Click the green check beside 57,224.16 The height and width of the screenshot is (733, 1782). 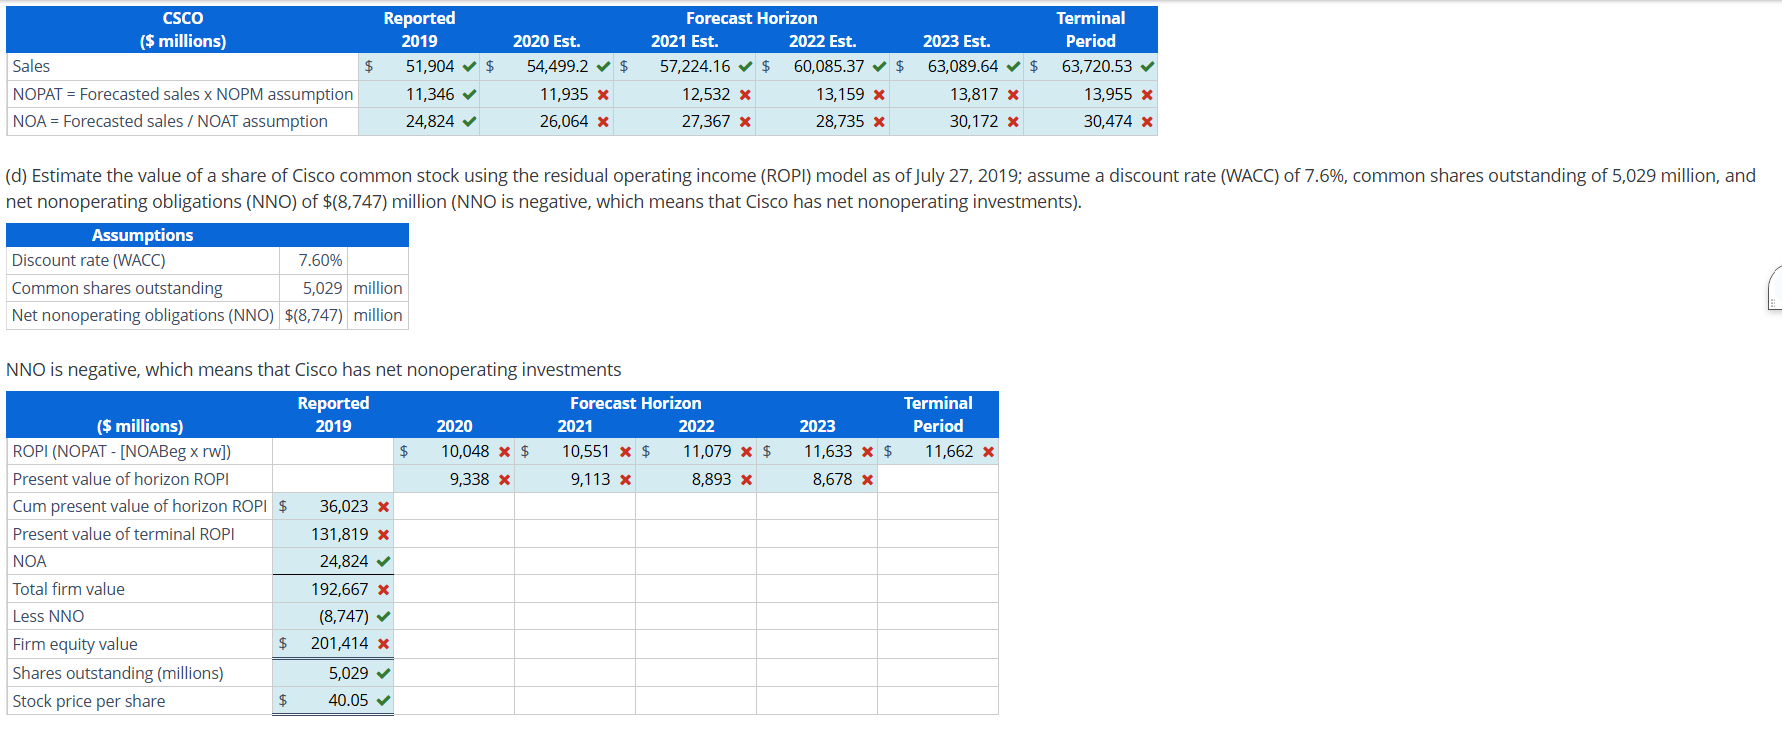tap(746, 67)
